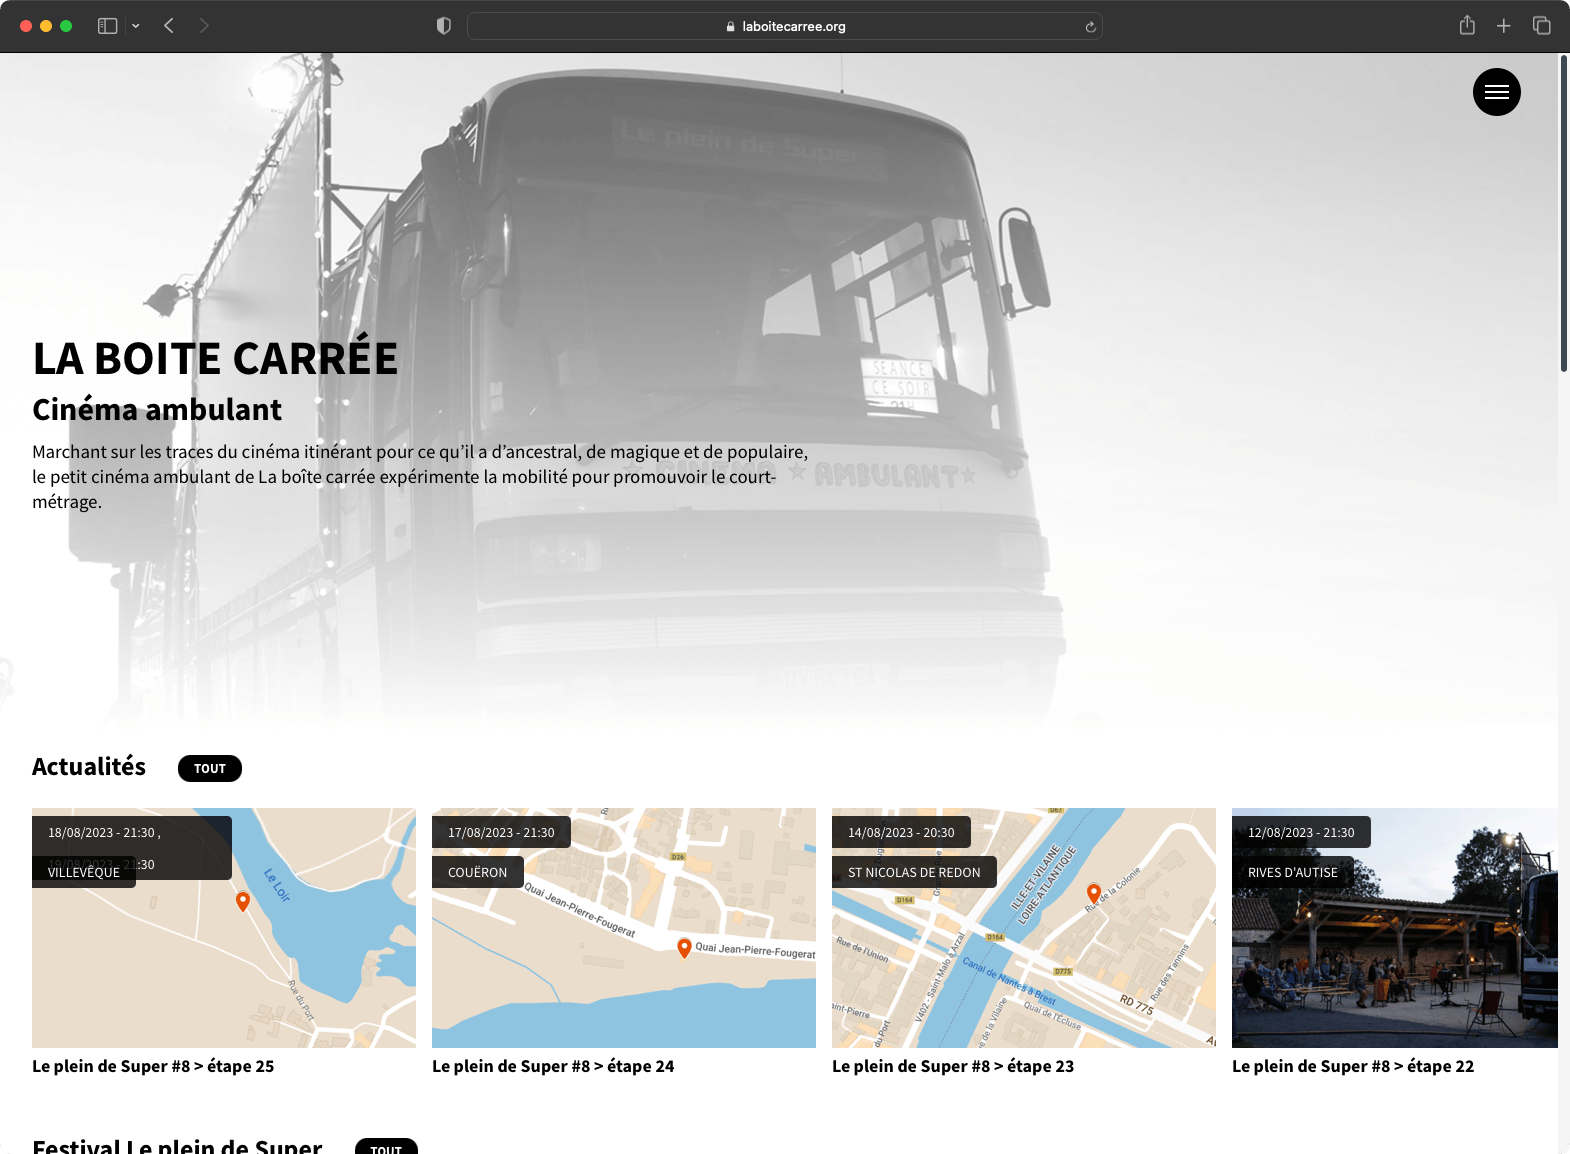Open link Le plein de Super #8 > étape 23
1570x1154 pixels.
(x=953, y=1066)
